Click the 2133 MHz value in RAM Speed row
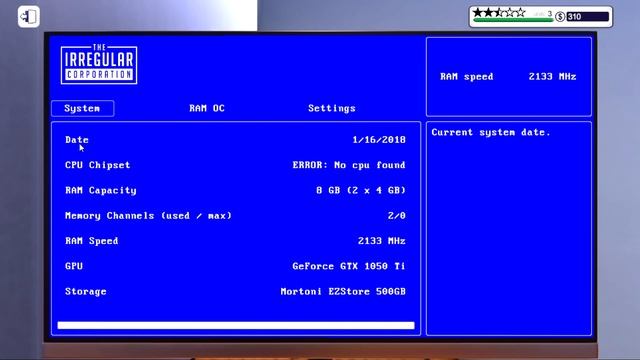The width and height of the screenshot is (640, 360). 382,241
